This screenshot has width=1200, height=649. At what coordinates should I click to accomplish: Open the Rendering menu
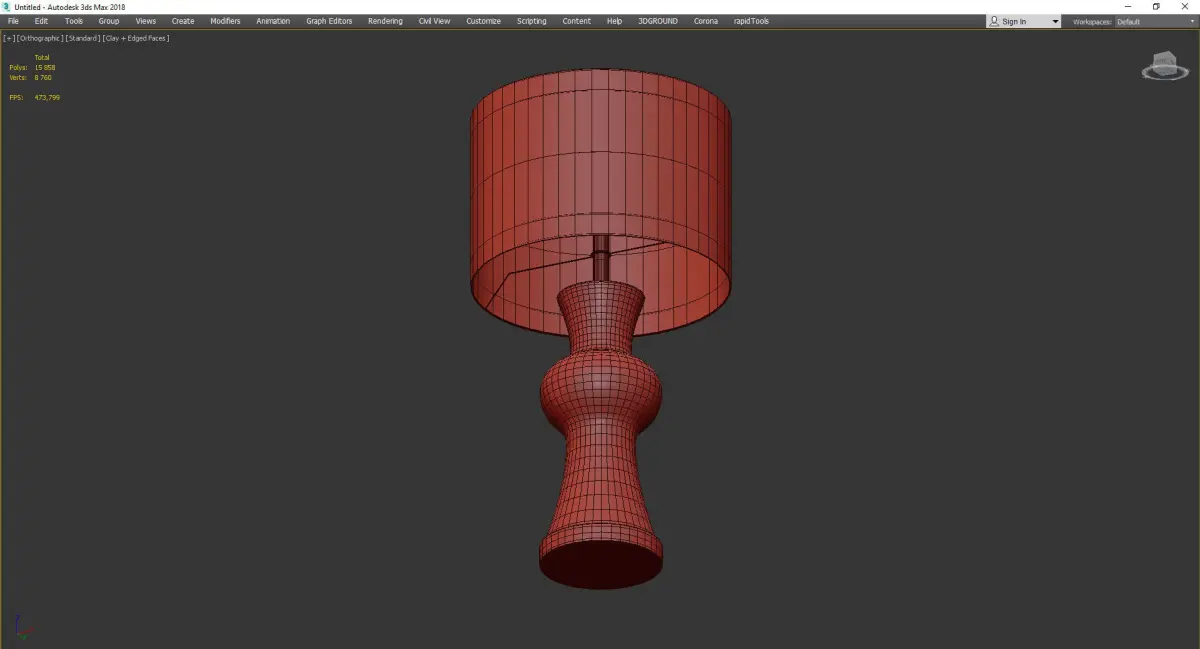point(385,21)
